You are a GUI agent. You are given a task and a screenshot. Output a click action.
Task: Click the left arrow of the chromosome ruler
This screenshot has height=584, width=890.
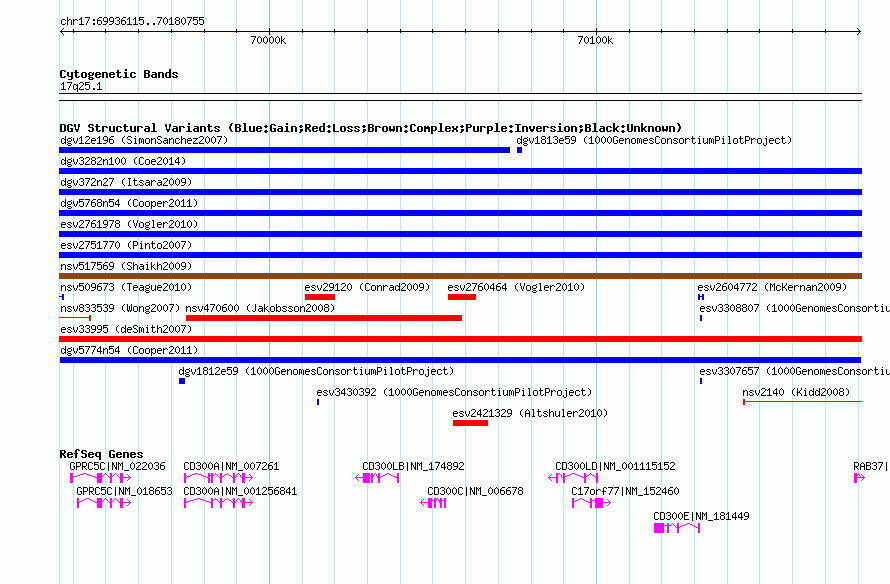pos(63,32)
